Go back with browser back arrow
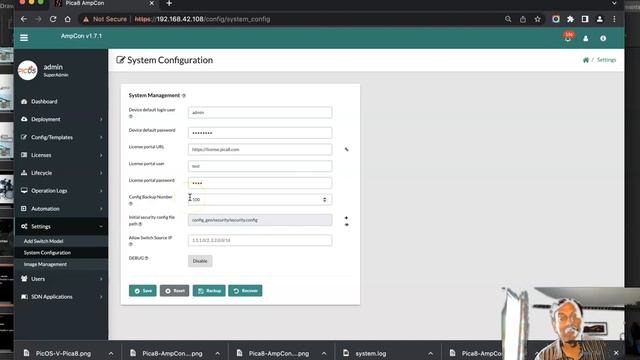The width and height of the screenshot is (640, 360). pyautogui.click(x=23, y=19)
